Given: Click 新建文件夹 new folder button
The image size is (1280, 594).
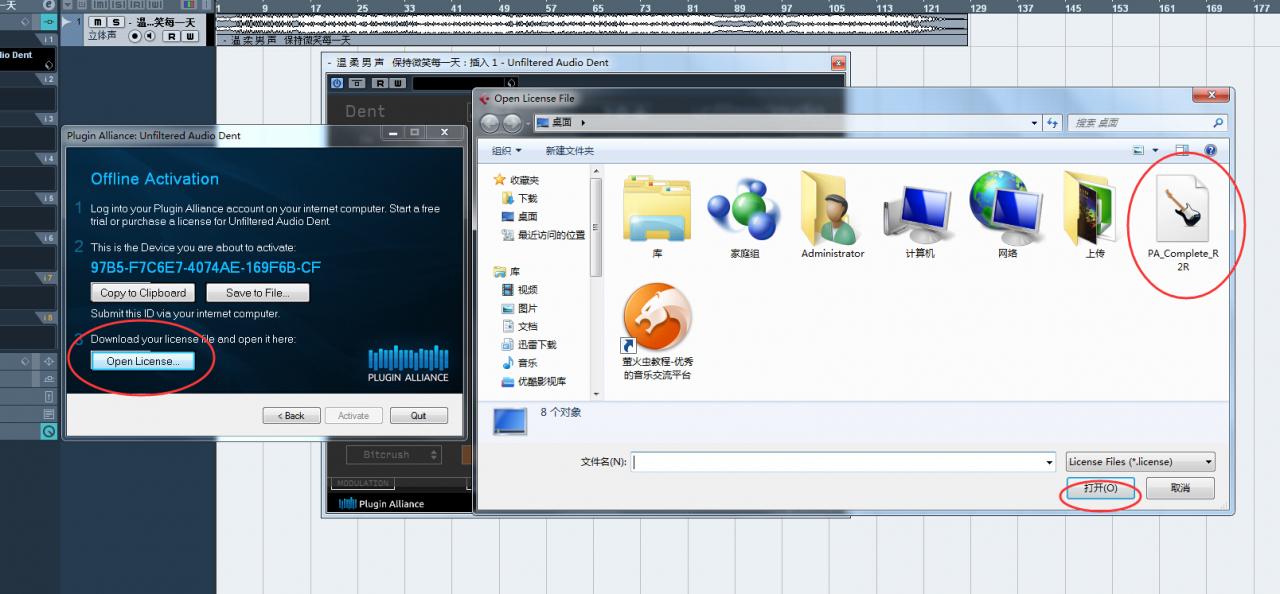Looking at the screenshot, I should click(x=569, y=150).
